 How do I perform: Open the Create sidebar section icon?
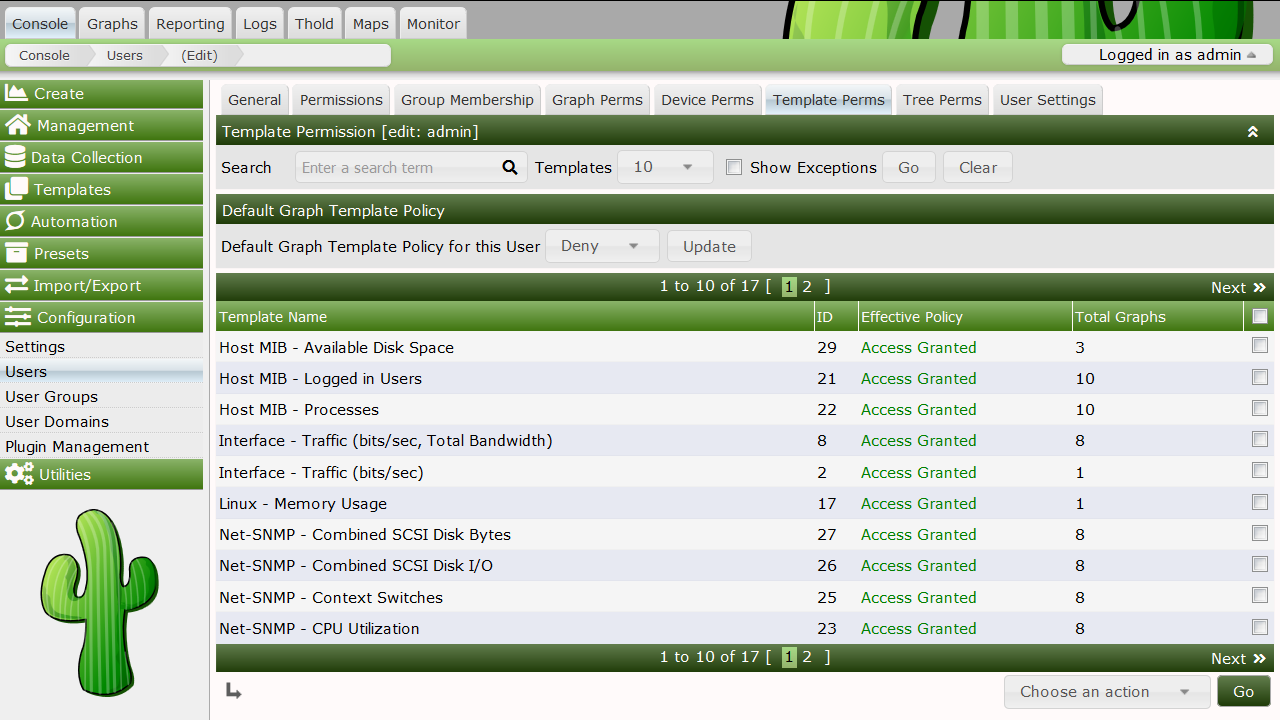[18, 93]
